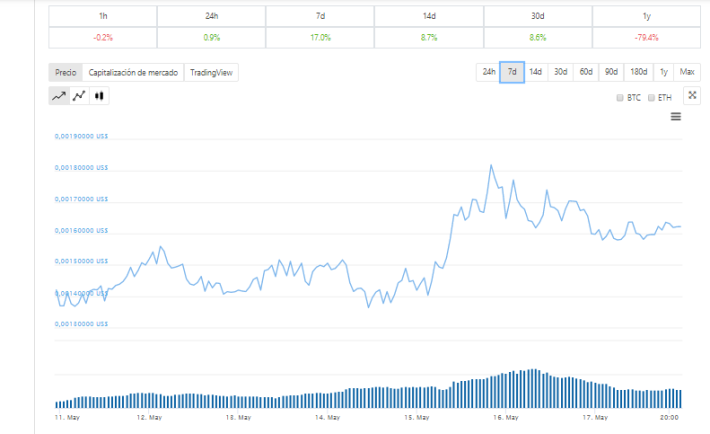710x434 pixels.
Task: Click the 12. May date label
Action: click(149, 417)
